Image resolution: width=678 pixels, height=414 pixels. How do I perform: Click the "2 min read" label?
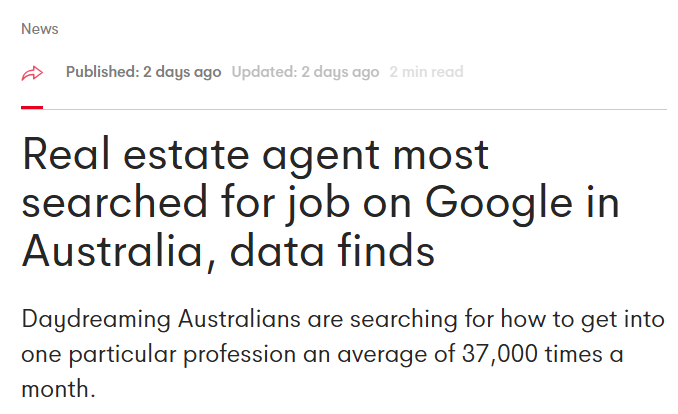point(426,72)
